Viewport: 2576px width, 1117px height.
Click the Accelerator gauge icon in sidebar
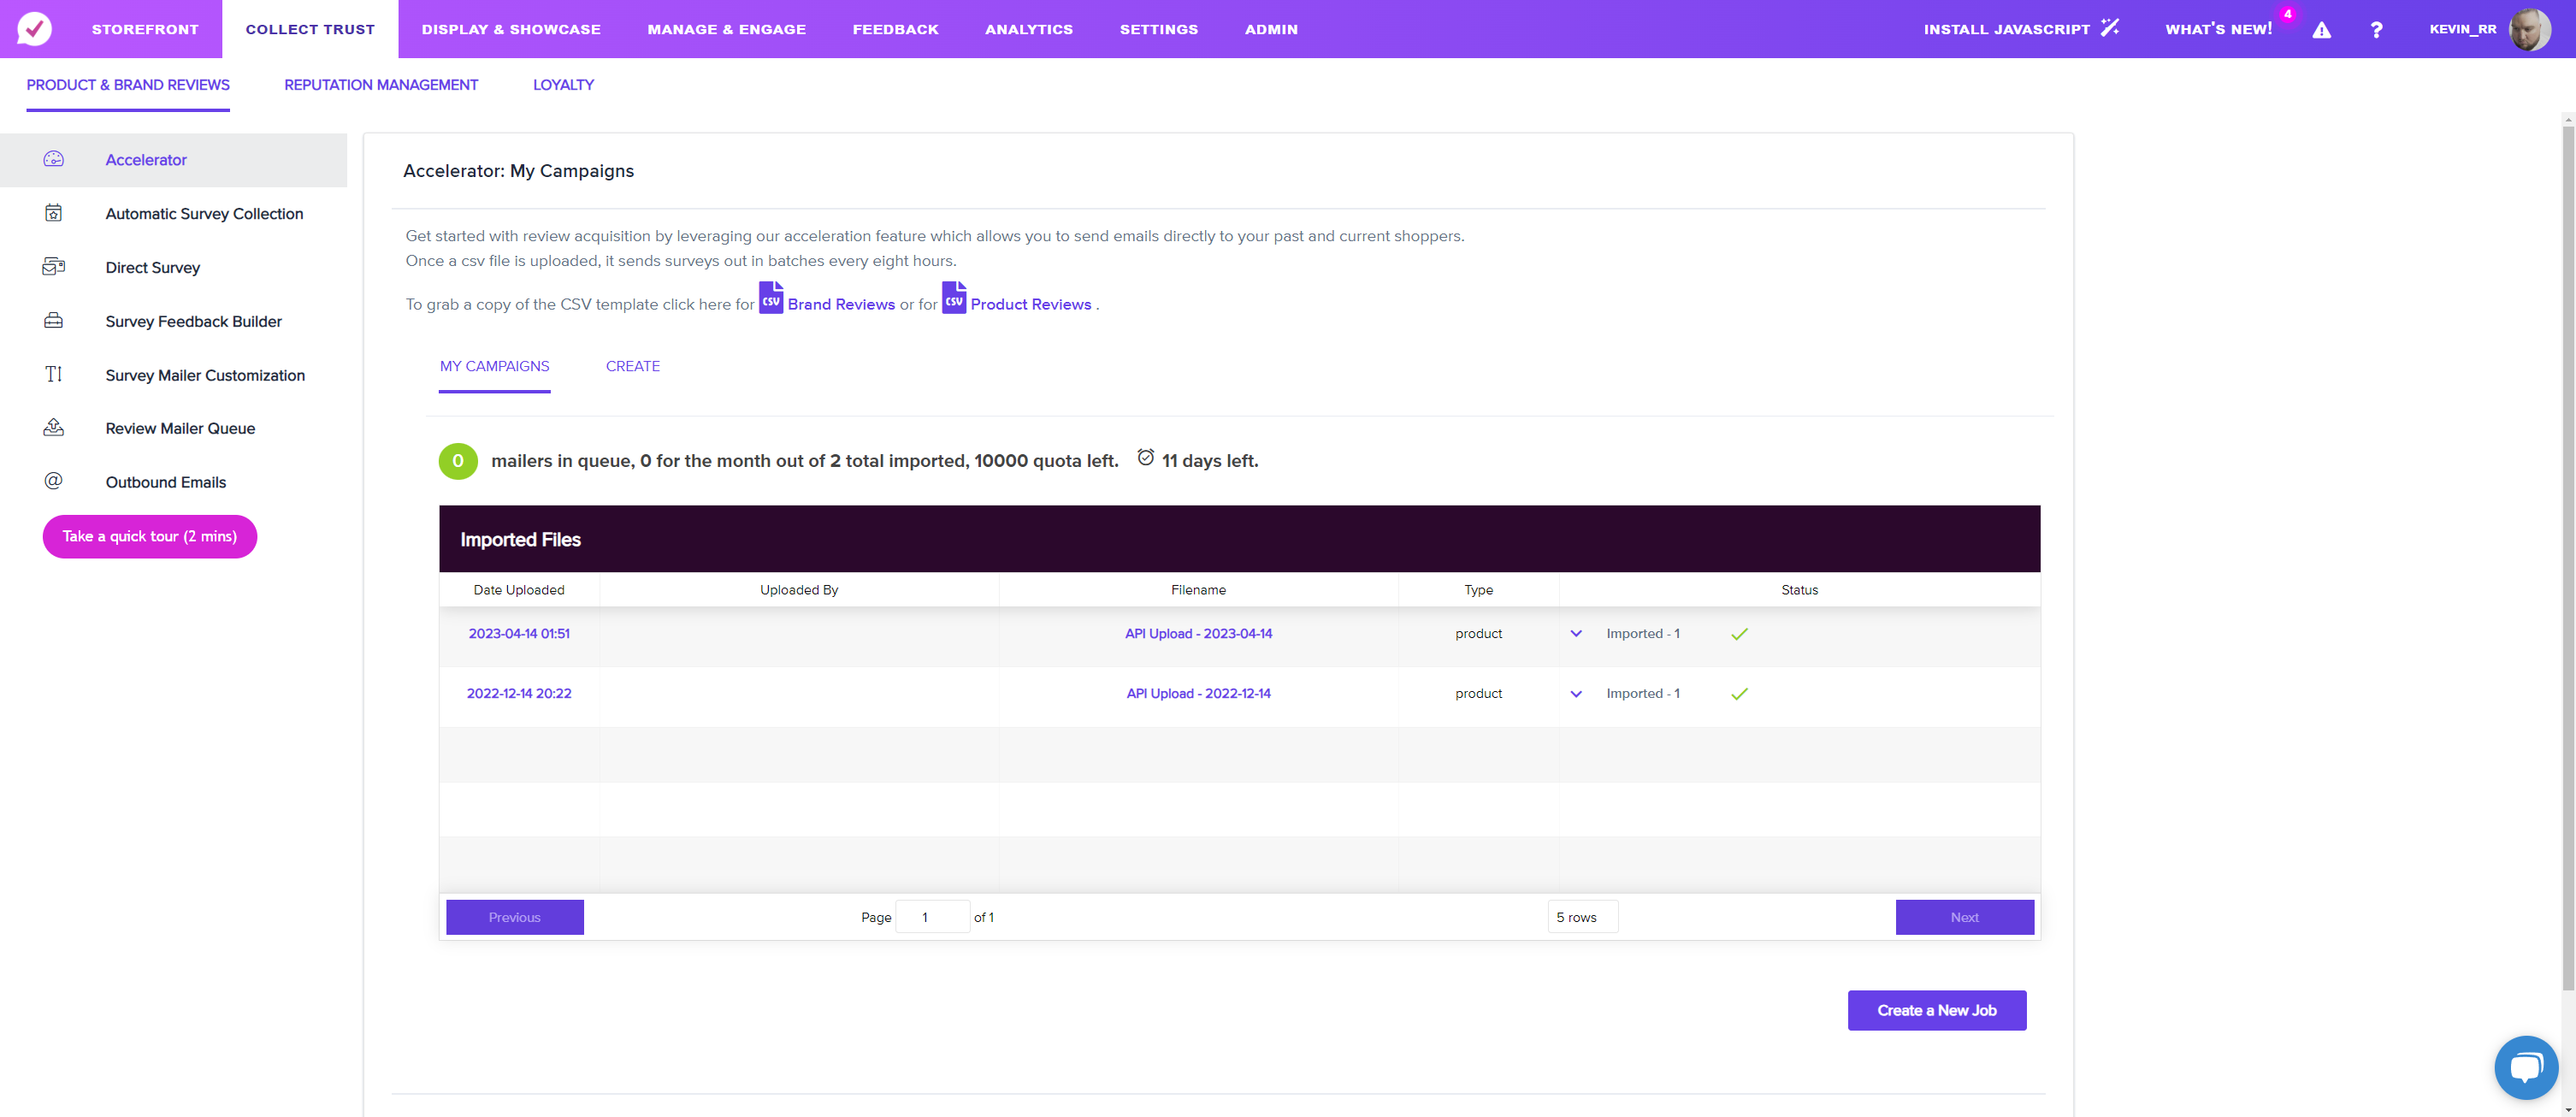click(54, 159)
